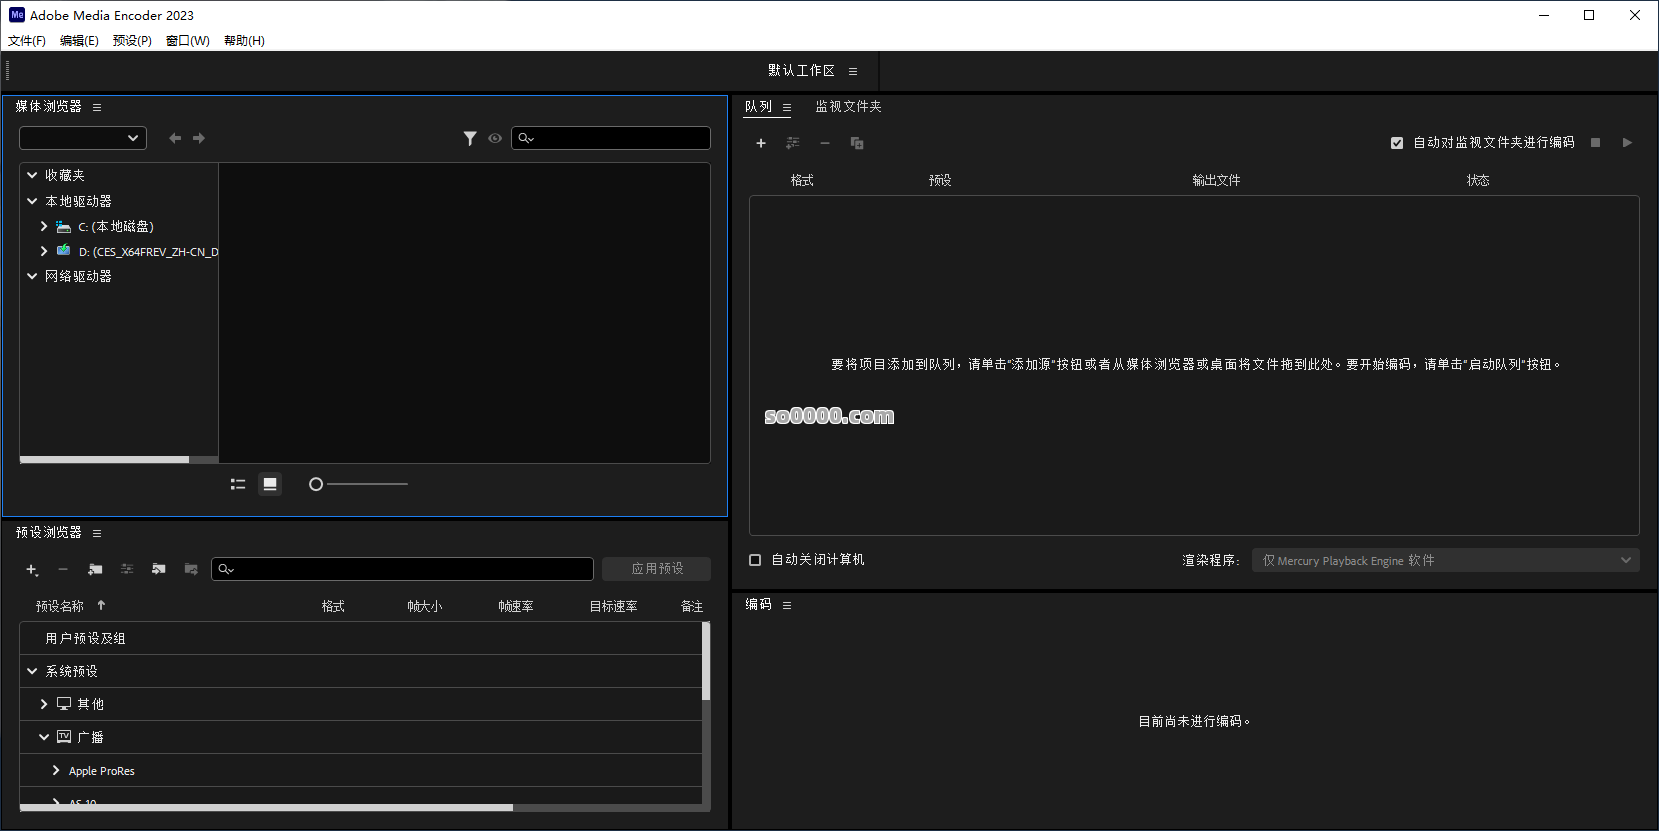Open the 媒体浏览器 panel menu icon
This screenshot has width=1659, height=831.
(97, 107)
